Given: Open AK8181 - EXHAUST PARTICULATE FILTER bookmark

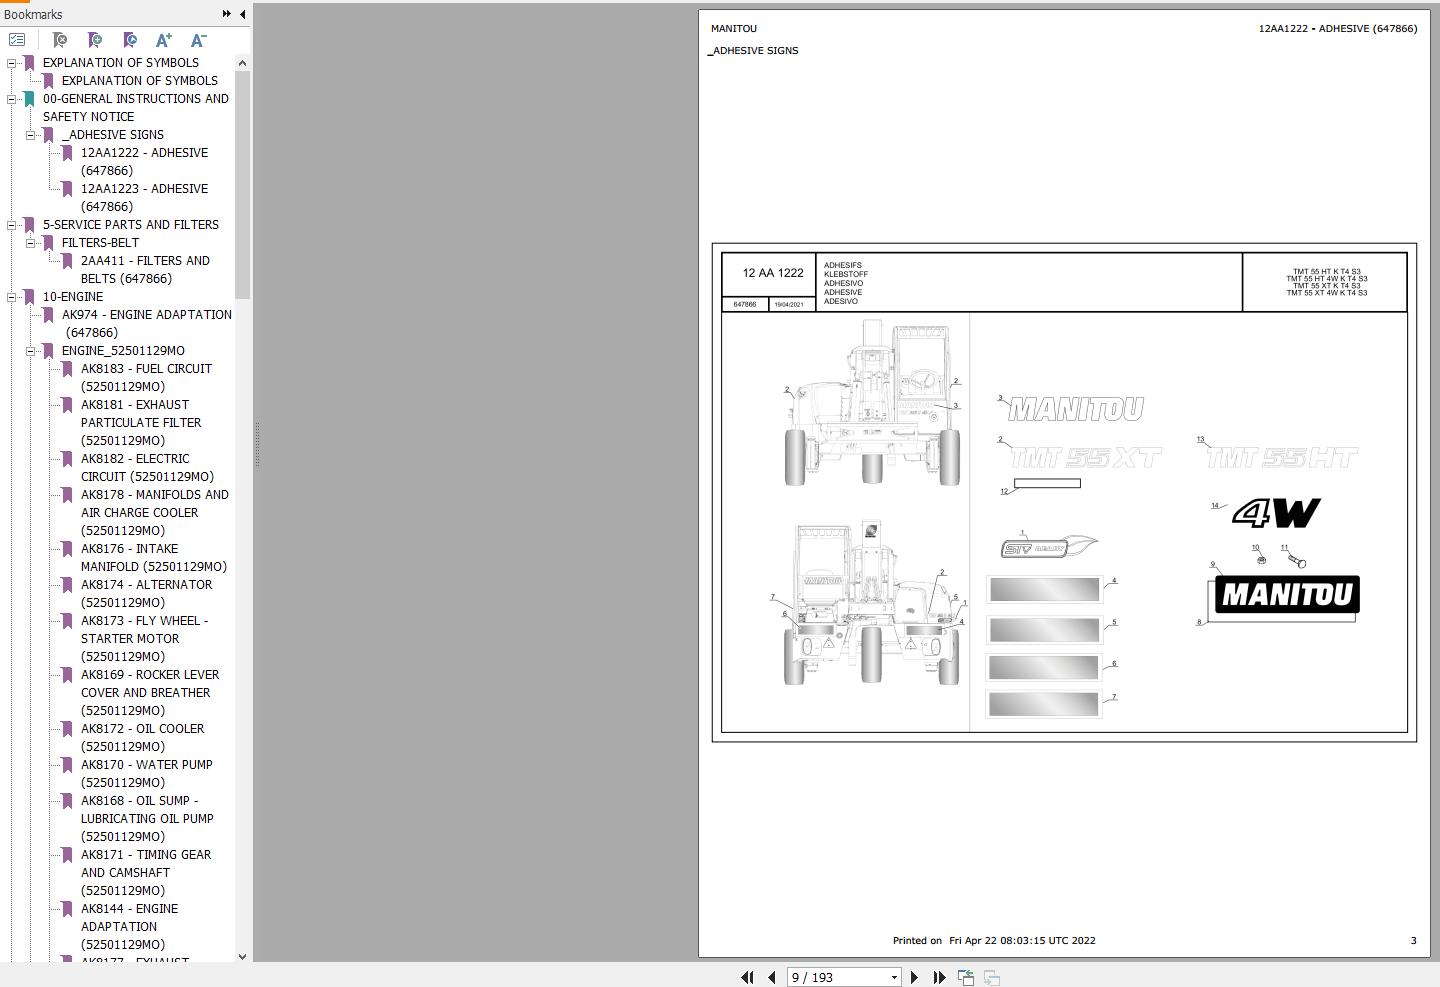Looking at the screenshot, I should (141, 423).
